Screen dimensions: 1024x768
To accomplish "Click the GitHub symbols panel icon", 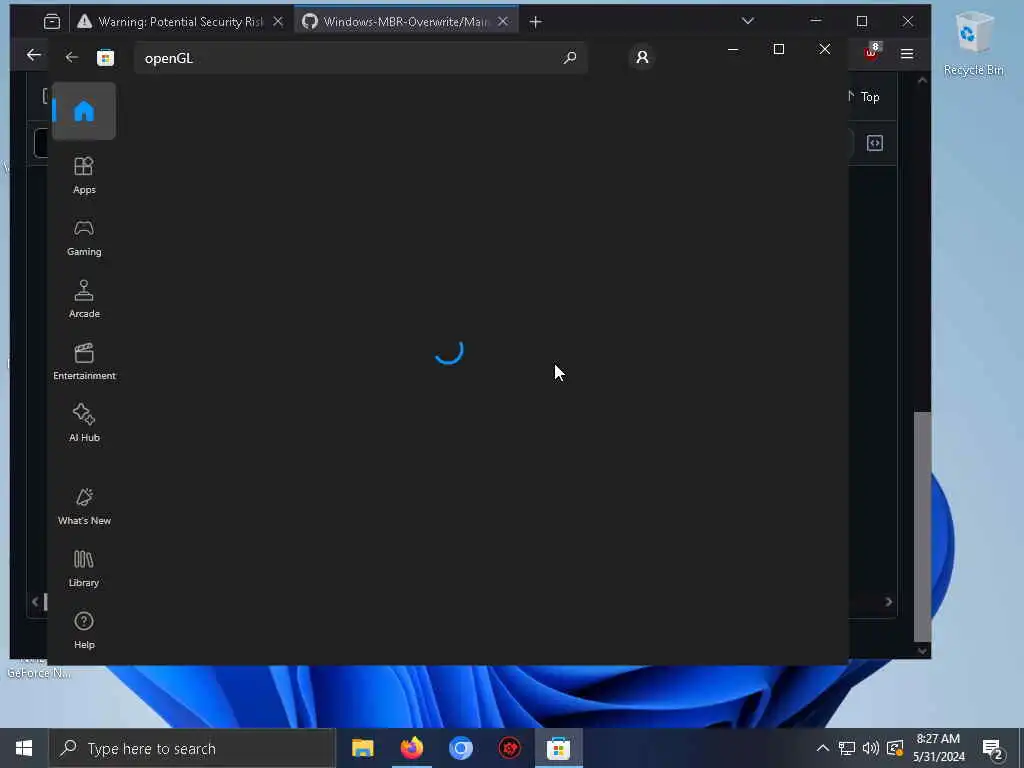I will point(874,143).
